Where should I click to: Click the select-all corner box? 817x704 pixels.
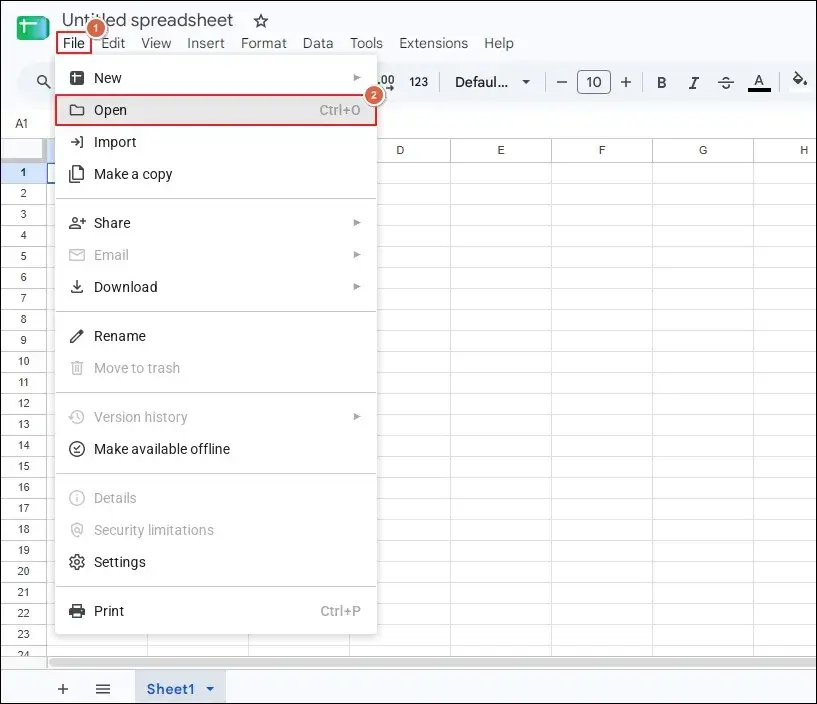pyautogui.click(x=23, y=150)
